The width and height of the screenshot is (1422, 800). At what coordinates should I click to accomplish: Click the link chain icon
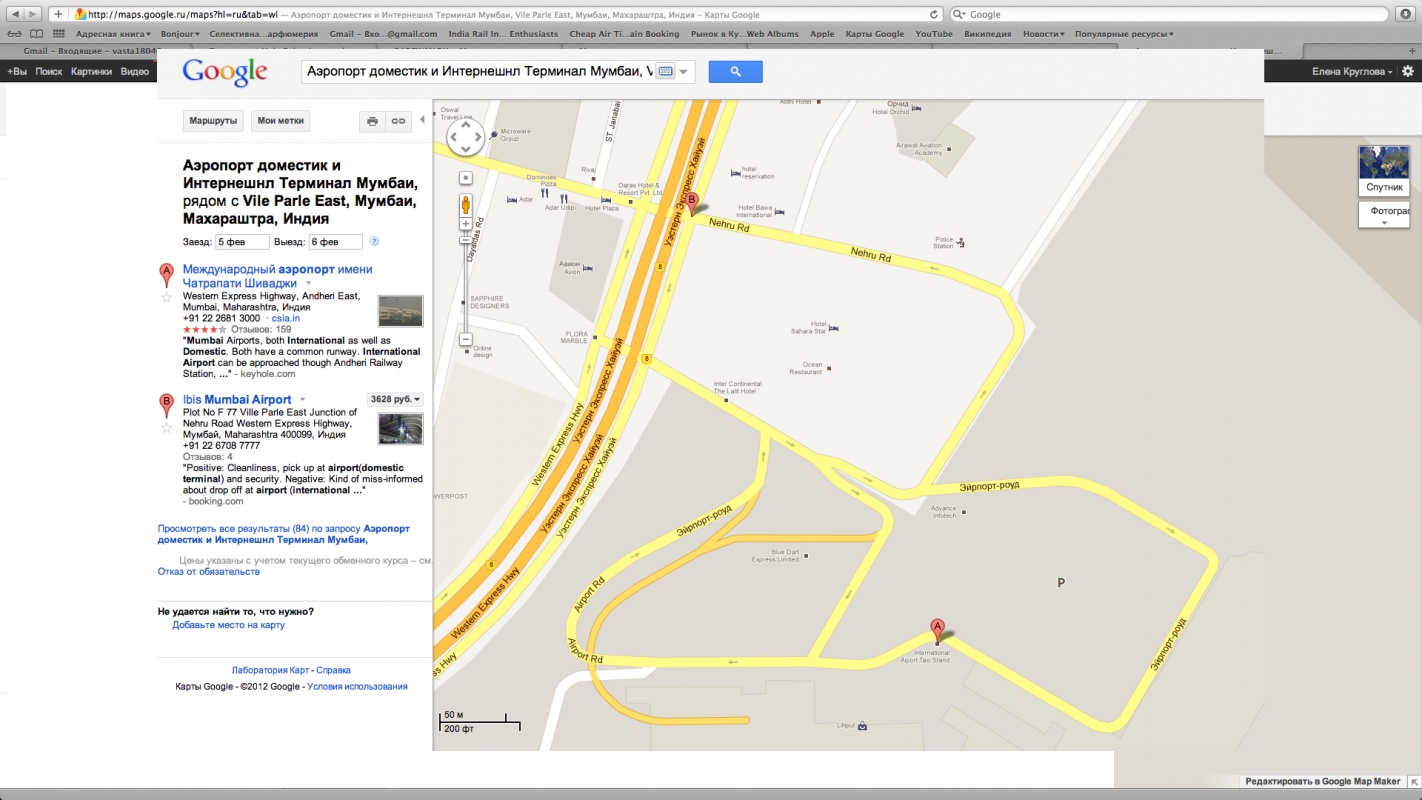point(398,121)
